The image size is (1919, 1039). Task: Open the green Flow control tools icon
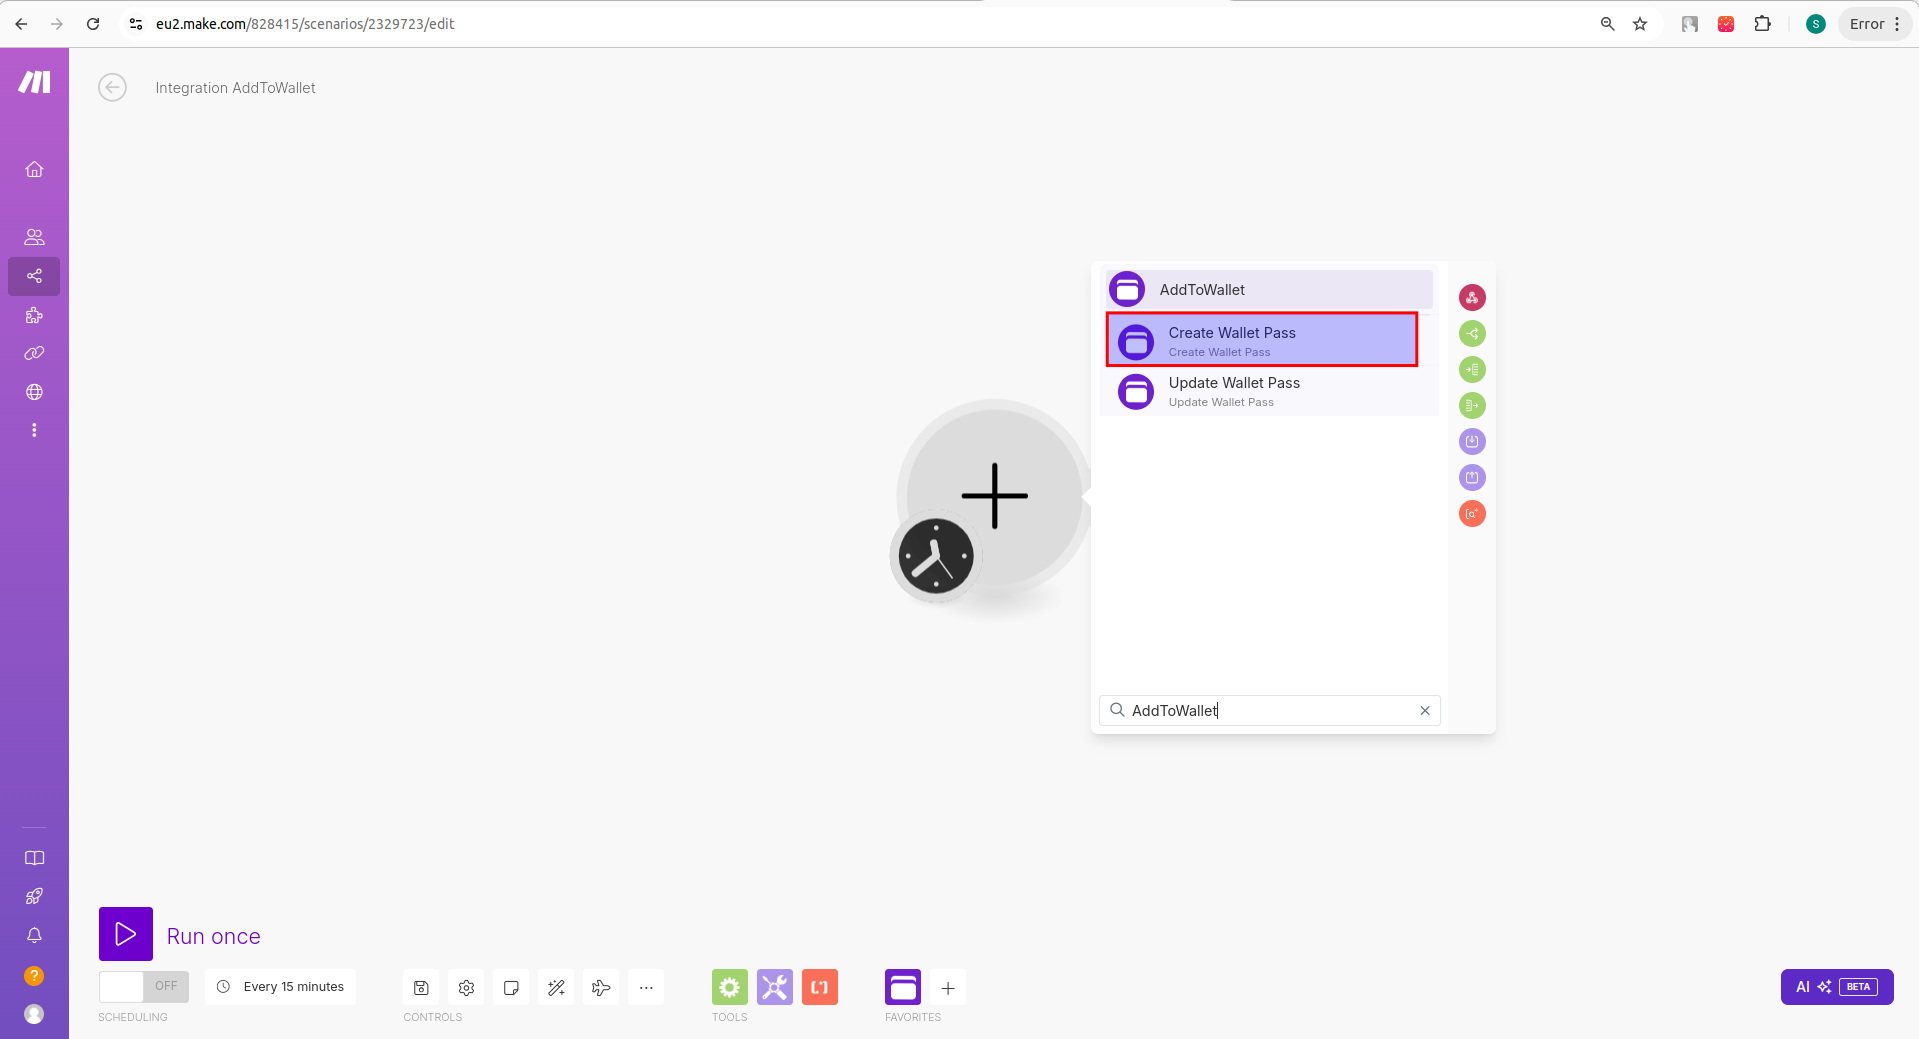[730, 988]
